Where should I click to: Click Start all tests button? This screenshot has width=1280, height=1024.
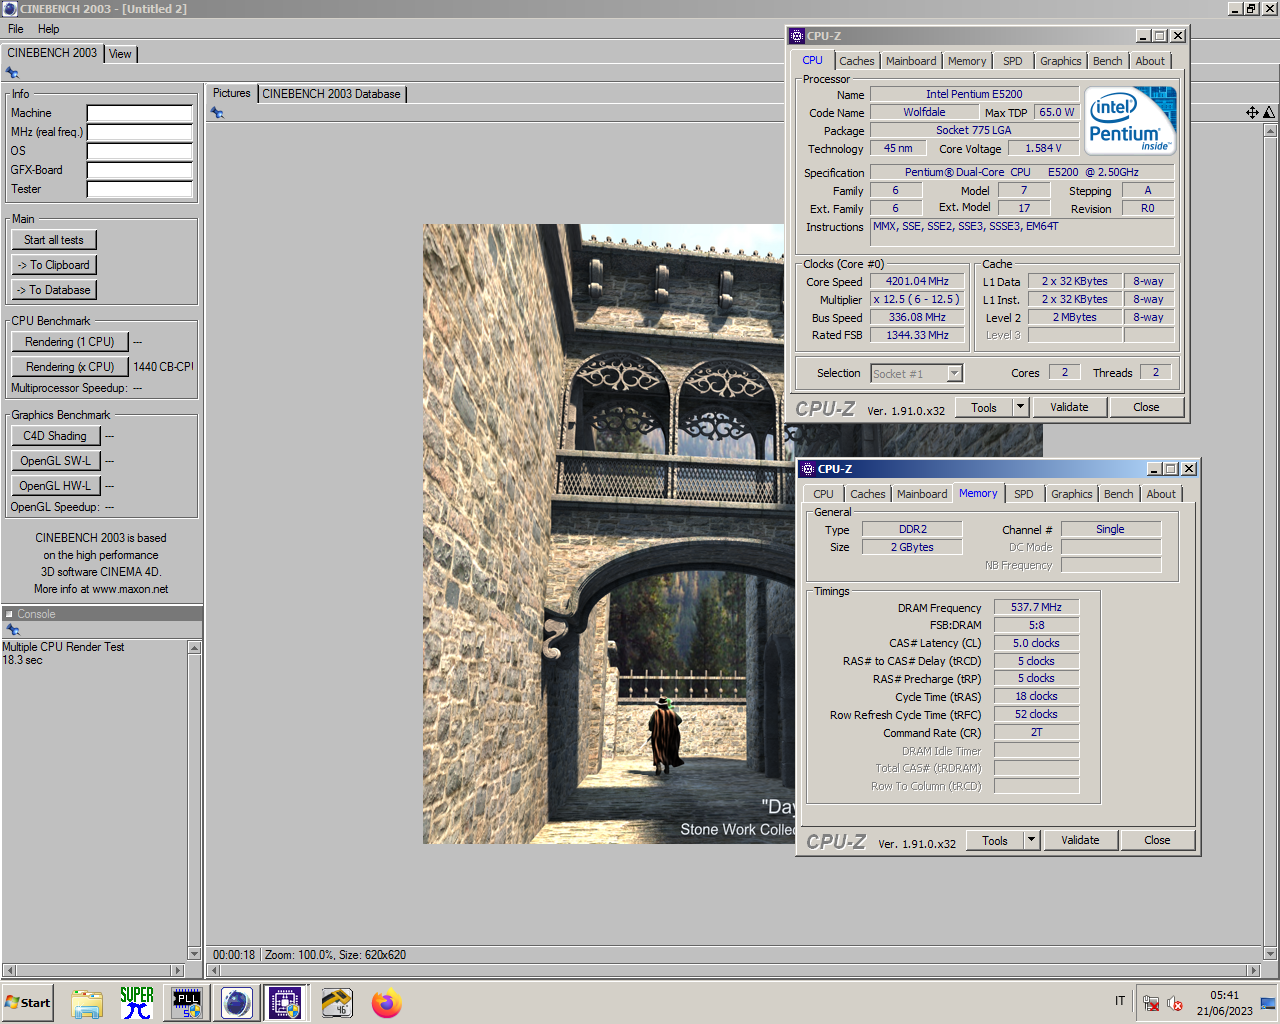54,240
